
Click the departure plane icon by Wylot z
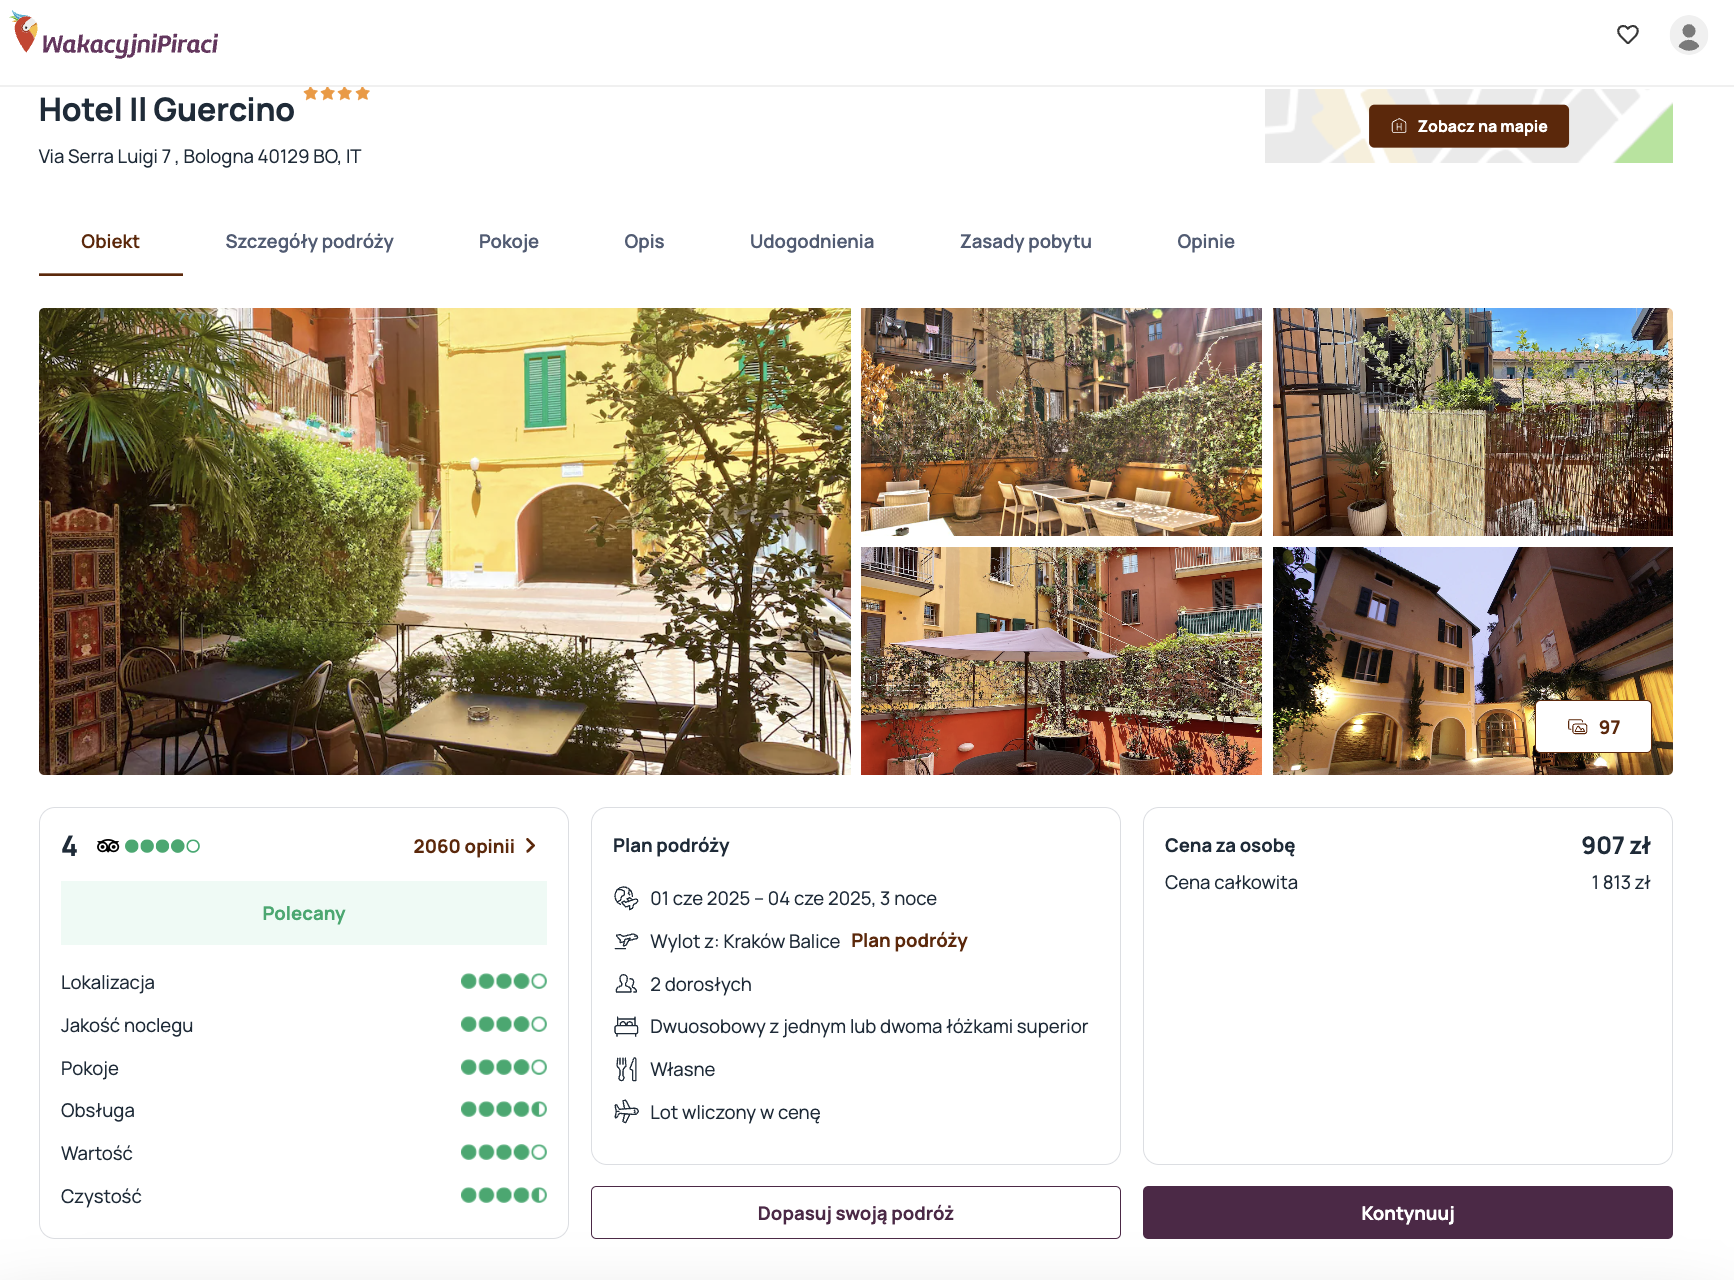pyautogui.click(x=626, y=941)
